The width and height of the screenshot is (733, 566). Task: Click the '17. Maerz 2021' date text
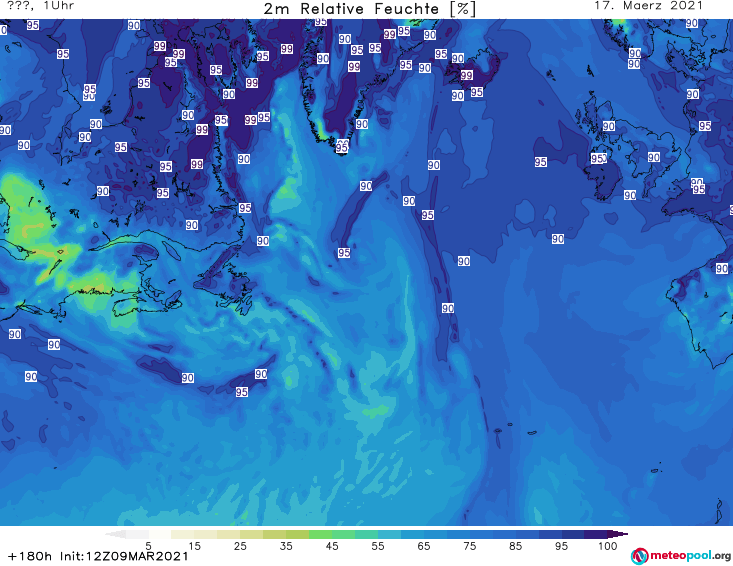pos(648,6)
